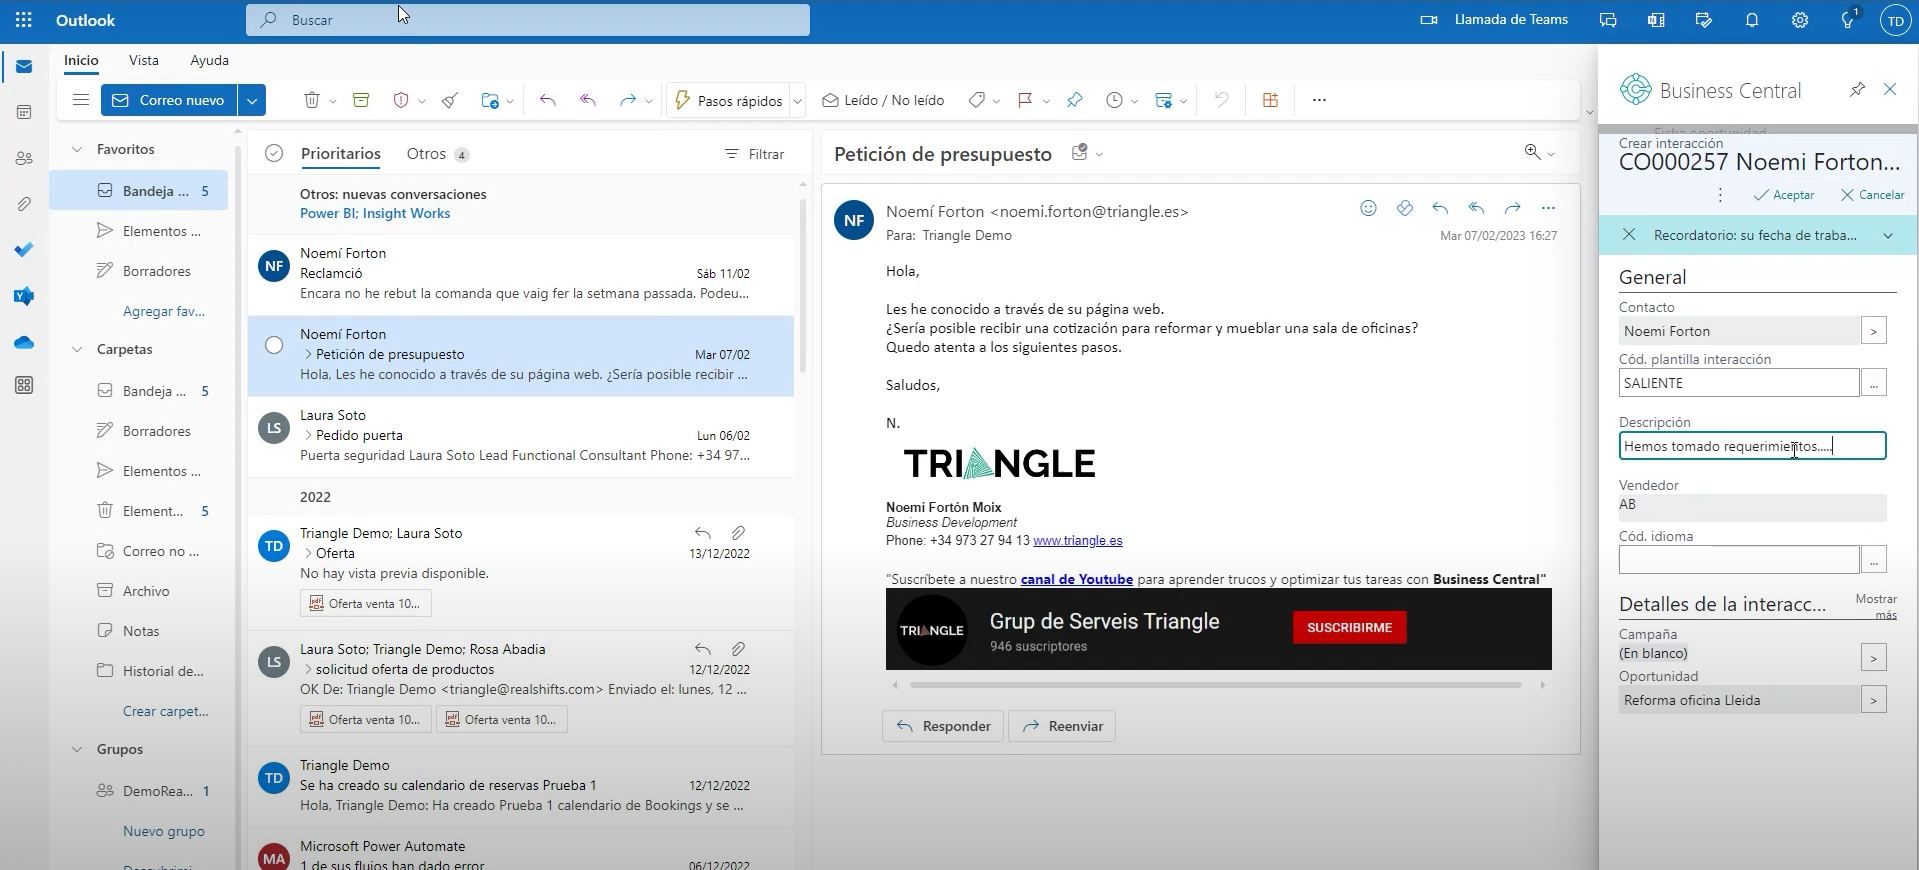
Task: Click the emoji reaction icon in email header
Action: click(1368, 208)
